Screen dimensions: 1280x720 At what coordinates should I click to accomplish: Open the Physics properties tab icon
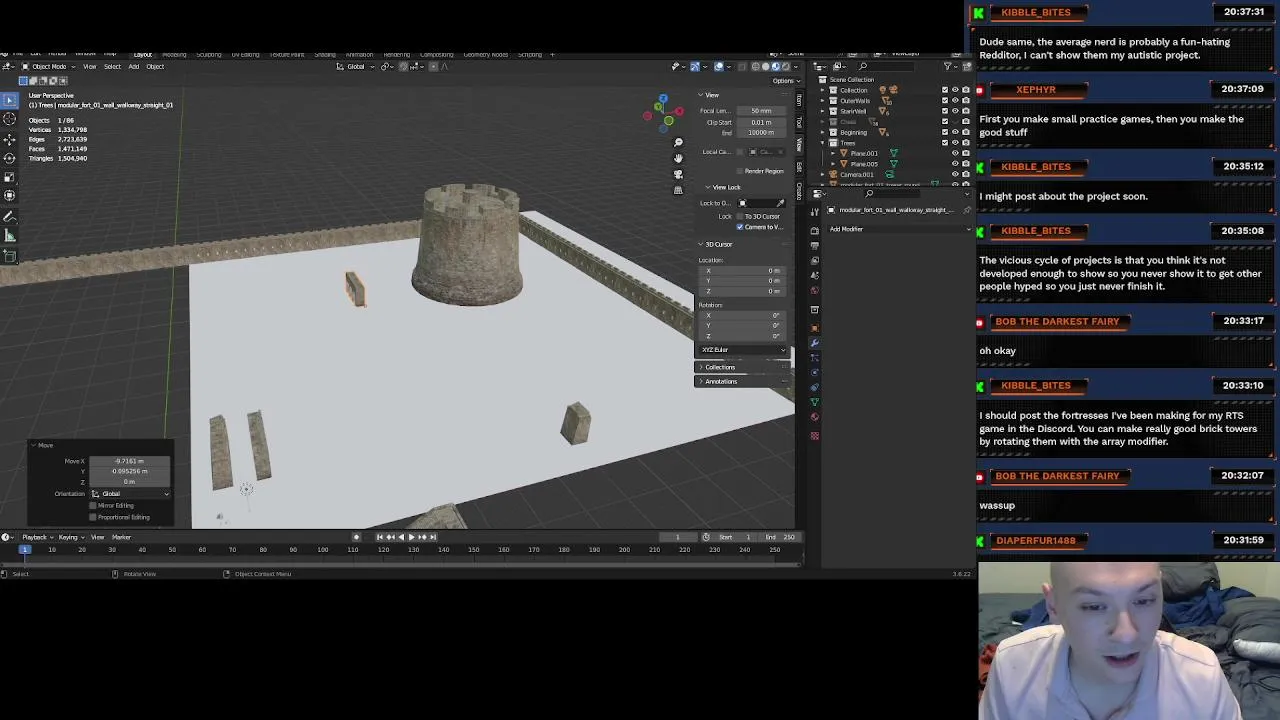coord(815,372)
